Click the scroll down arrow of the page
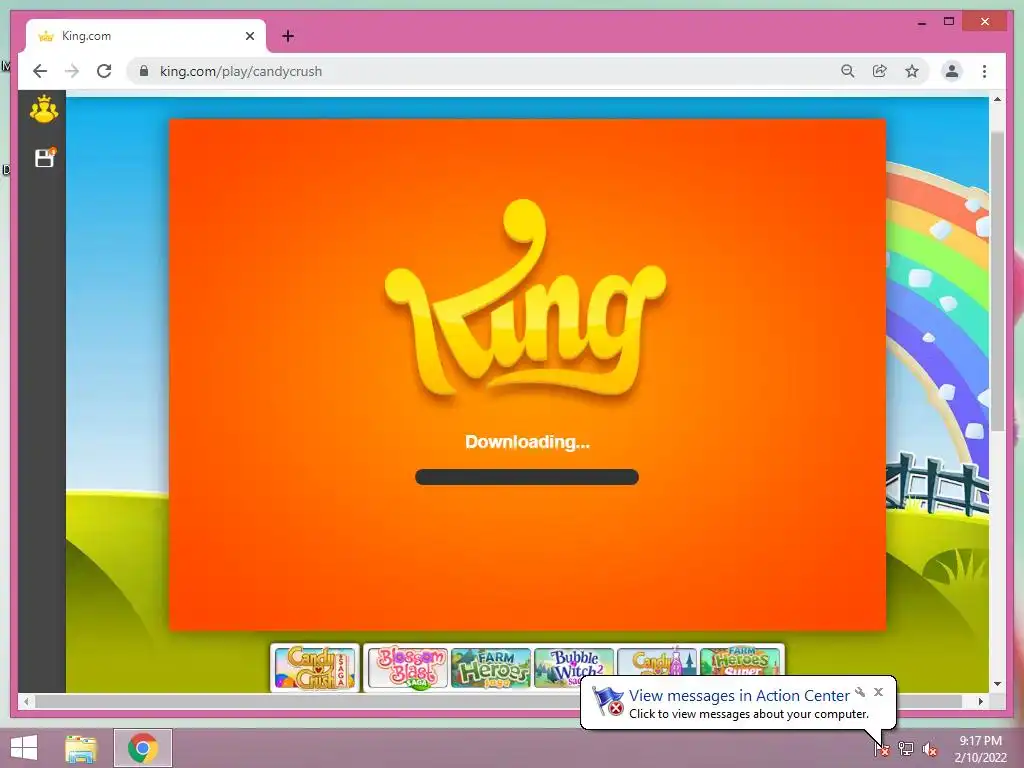 (997, 684)
